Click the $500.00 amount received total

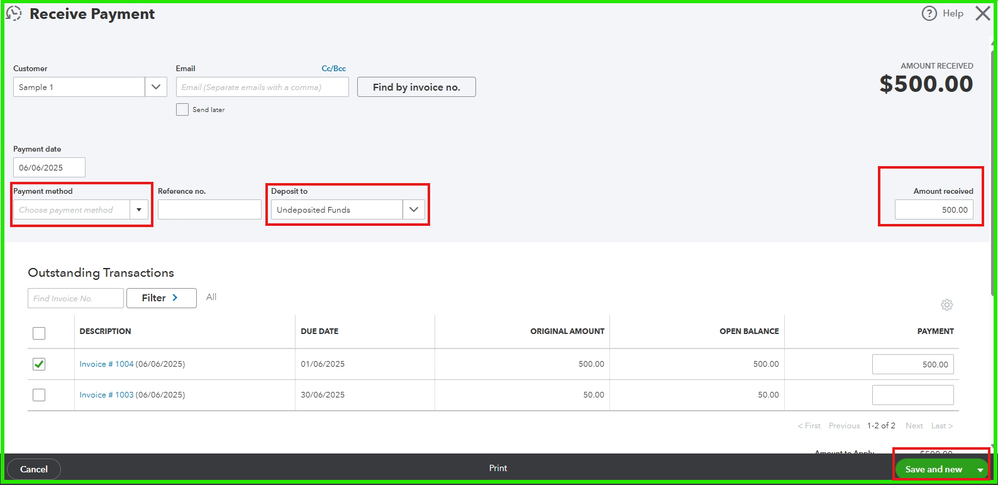tap(926, 84)
